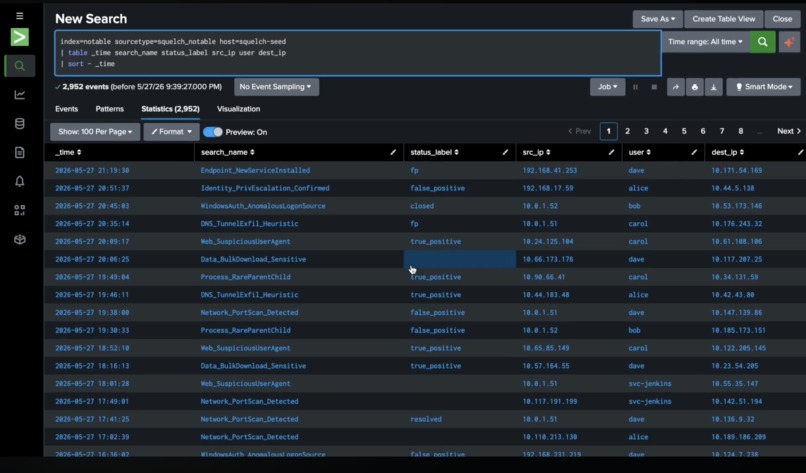Open the Job dropdown menu
The width and height of the screenshot is (806, 473).
(x=607, y=87)
